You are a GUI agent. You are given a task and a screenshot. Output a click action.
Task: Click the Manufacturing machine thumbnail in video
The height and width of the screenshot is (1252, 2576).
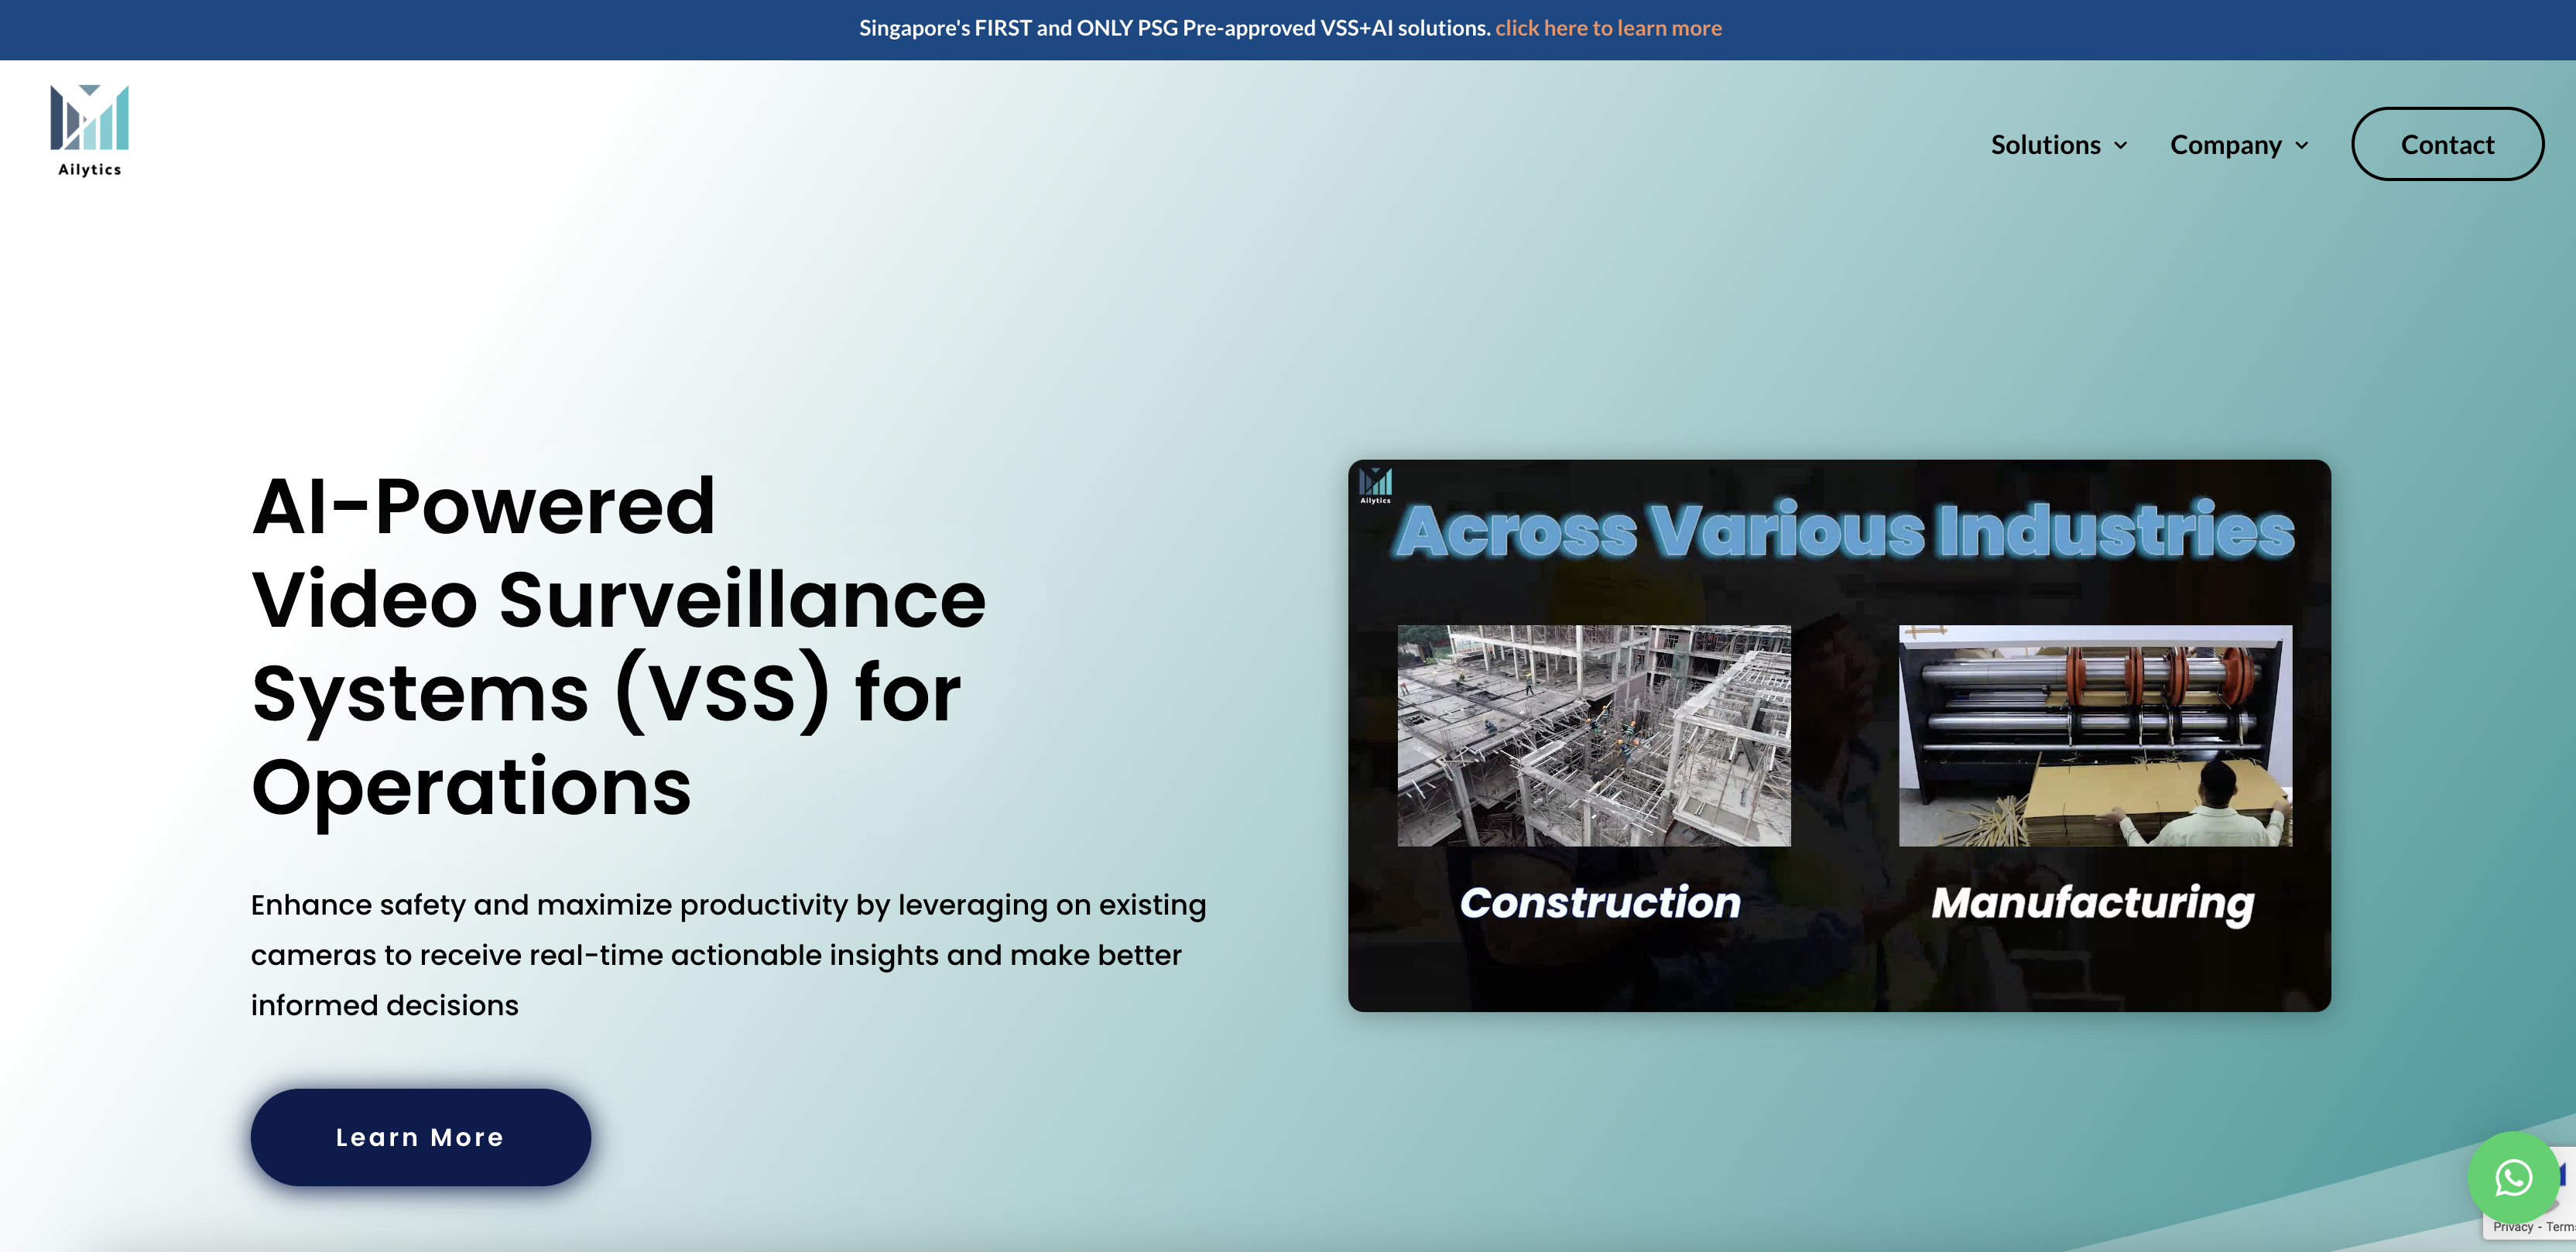pyautogui.click(x=2095, y=736)
